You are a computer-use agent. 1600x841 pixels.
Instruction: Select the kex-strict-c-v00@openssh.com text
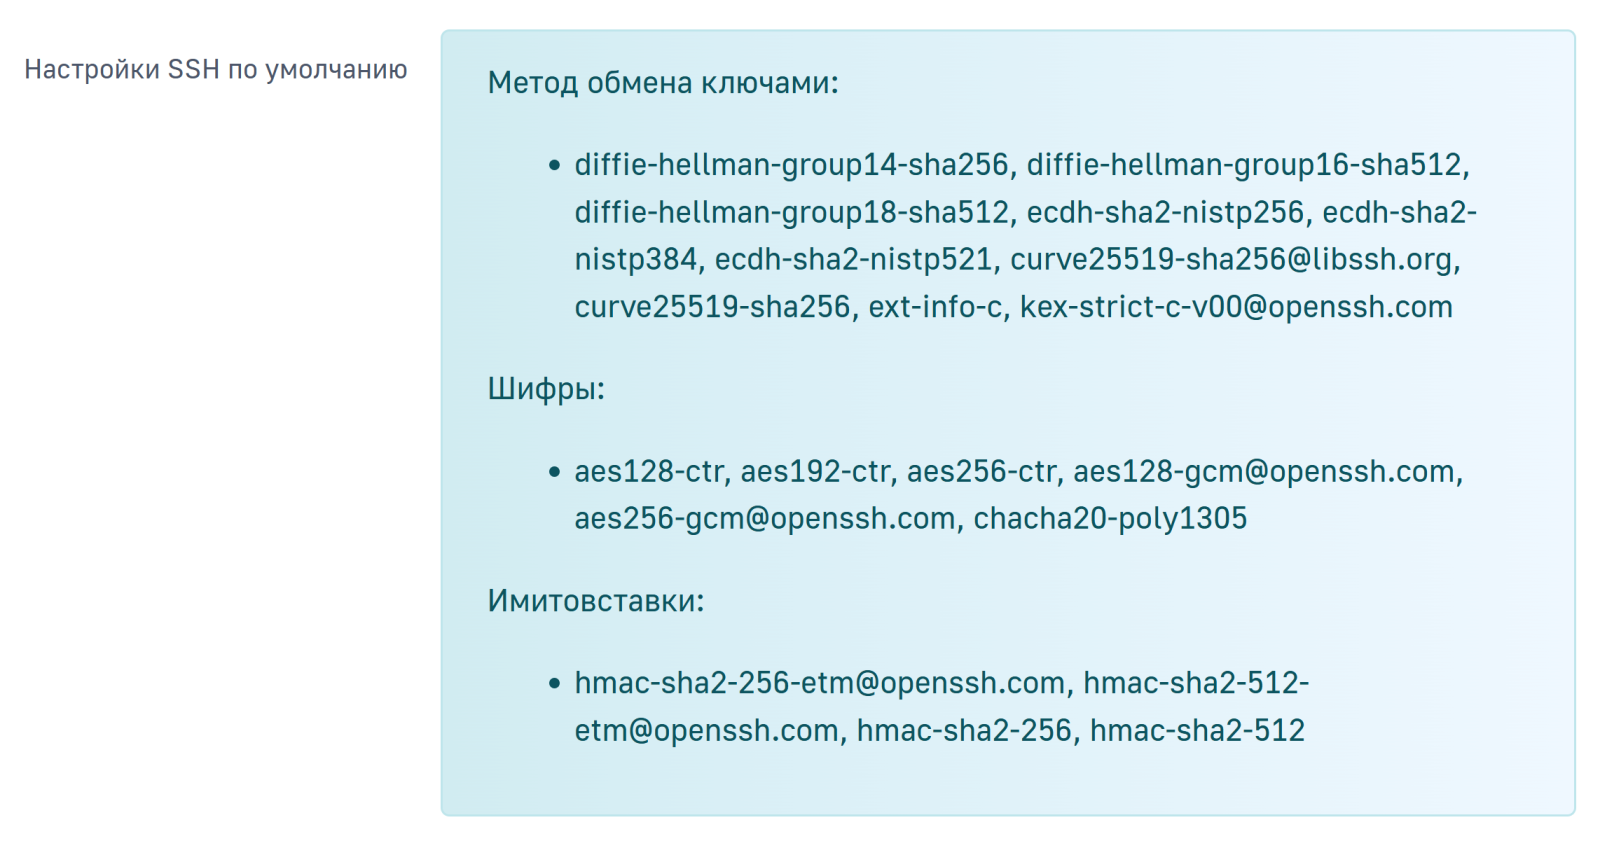coord(1235,307)
